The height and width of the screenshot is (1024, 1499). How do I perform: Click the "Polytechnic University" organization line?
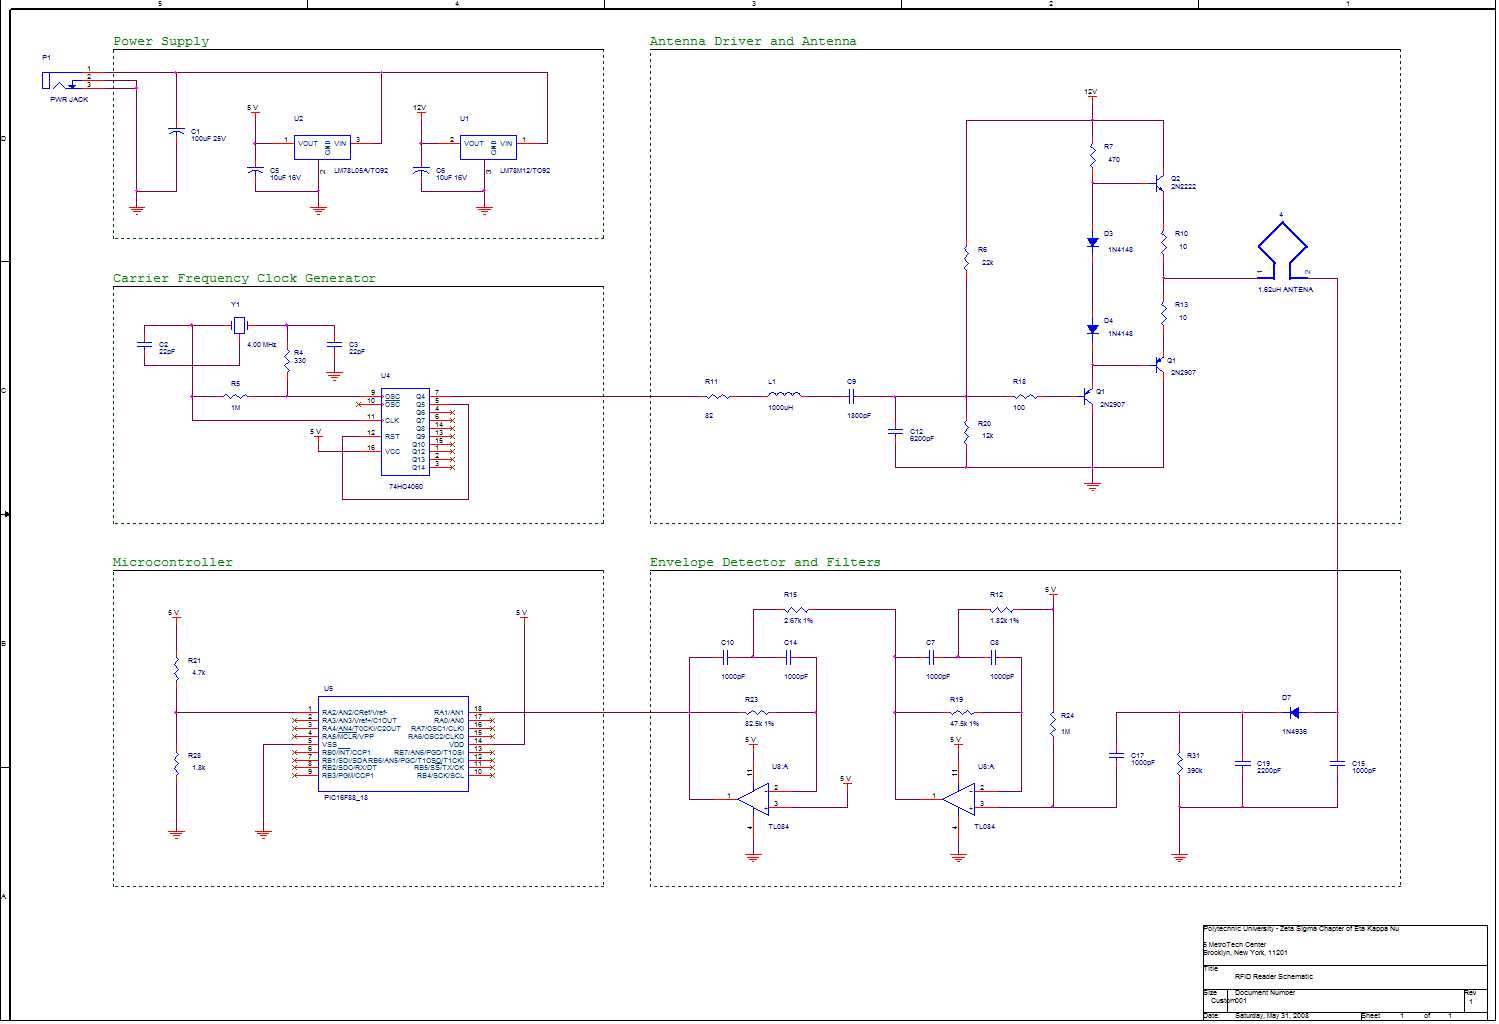click(x=1301, y=929)
